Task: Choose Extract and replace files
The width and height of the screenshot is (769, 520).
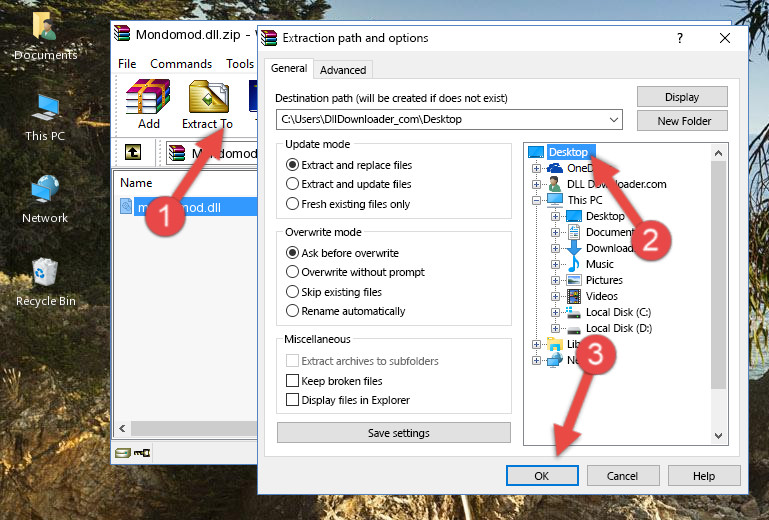Action: coord(349,165)
